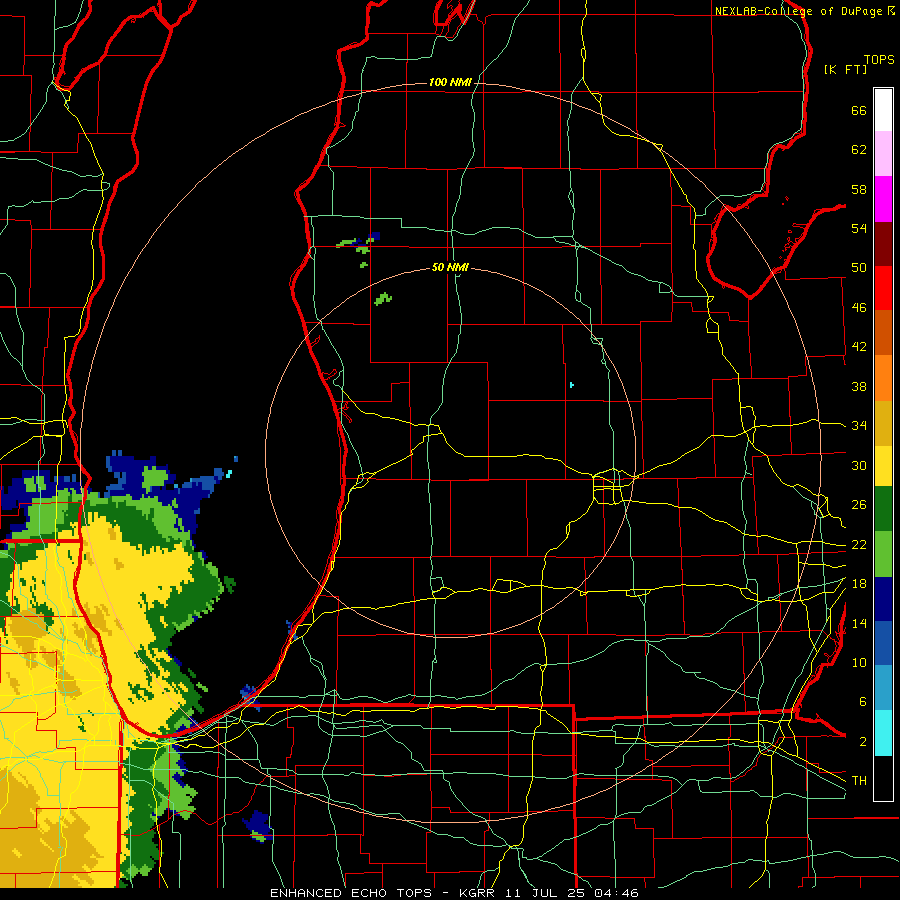Select the pale pink 62 kft legend swatch
Viewport: 900px width, 900px height.
pyautogui.click(x=883, y=154)
